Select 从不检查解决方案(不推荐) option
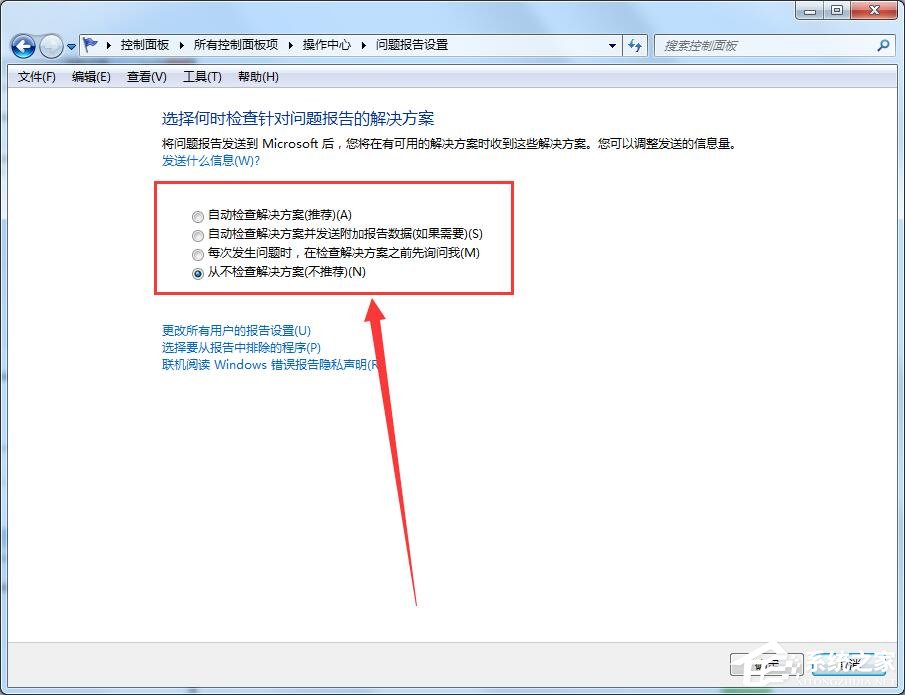The width and height of the screenshot is (905, 695). click(x=197, y=274)
